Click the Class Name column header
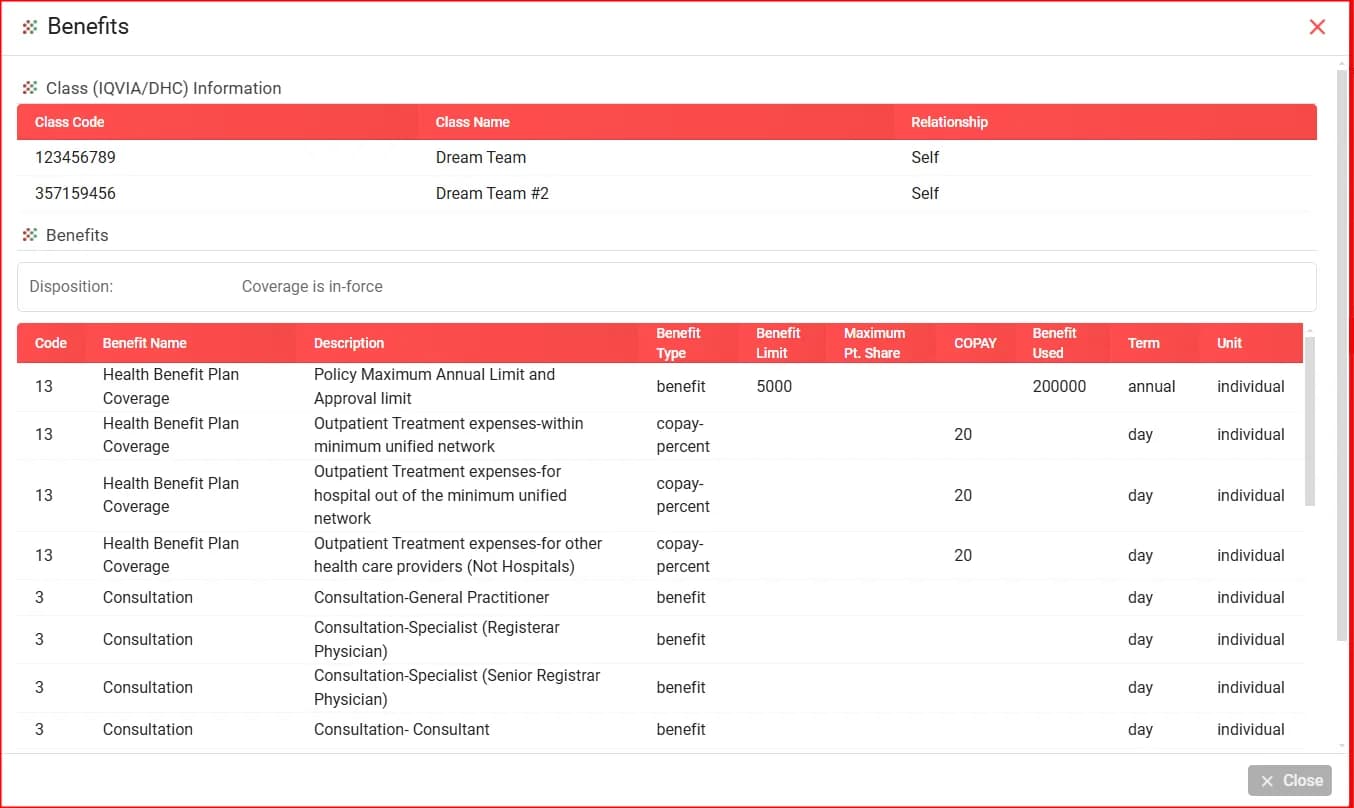Image resolution: width=1354 pixels, height=808 pixels. click(472, 122)
